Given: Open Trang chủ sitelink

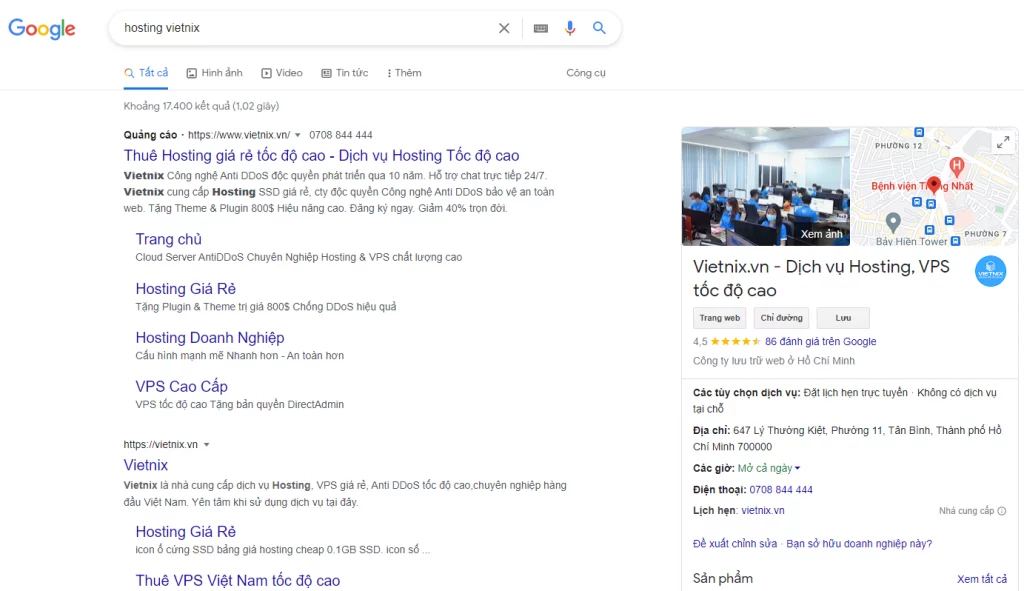Looking at the screenshot, I should [x=168, y=239].
